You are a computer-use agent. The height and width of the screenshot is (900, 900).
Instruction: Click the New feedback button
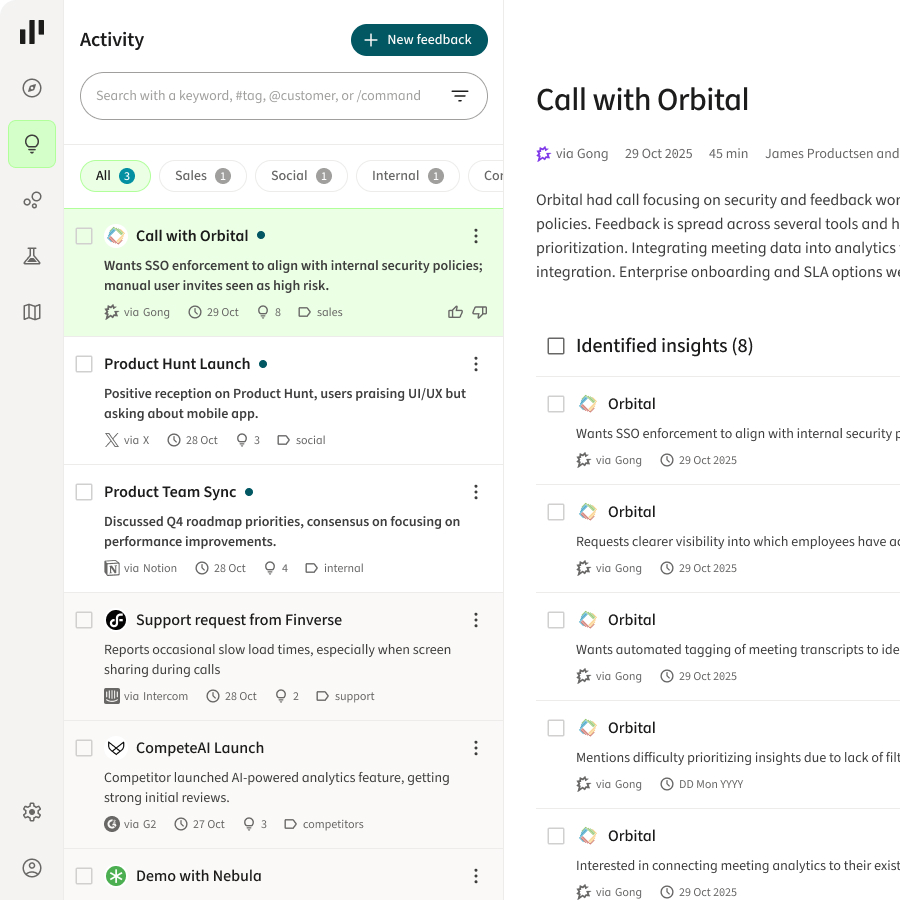(x=419, y=40)
